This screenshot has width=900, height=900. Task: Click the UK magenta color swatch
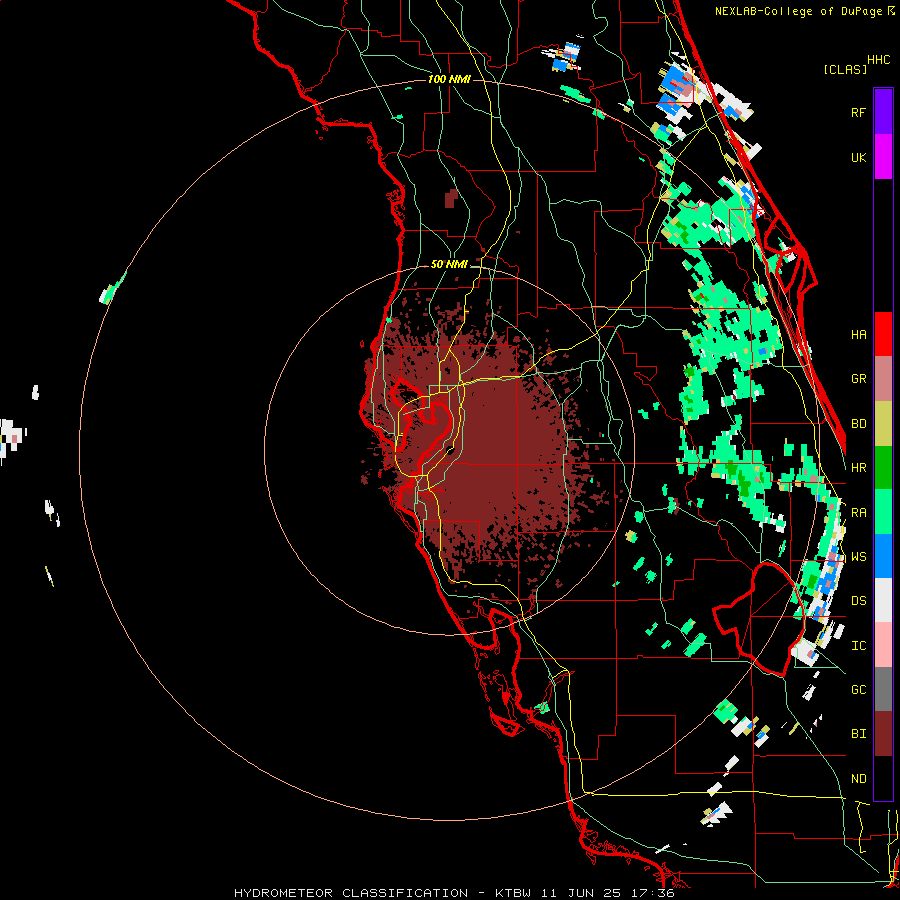click(x=883, y=157)
